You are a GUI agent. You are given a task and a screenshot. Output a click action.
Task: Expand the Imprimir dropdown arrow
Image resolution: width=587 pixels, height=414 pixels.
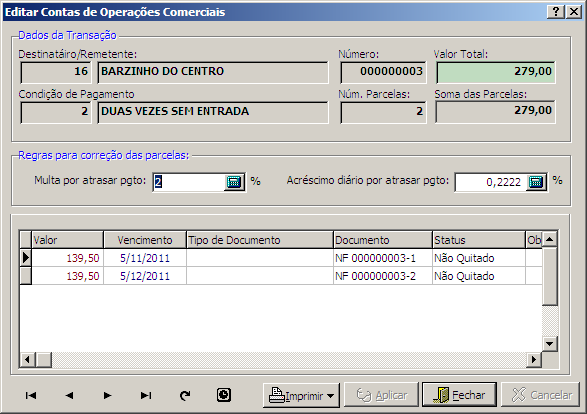point(330,396)
